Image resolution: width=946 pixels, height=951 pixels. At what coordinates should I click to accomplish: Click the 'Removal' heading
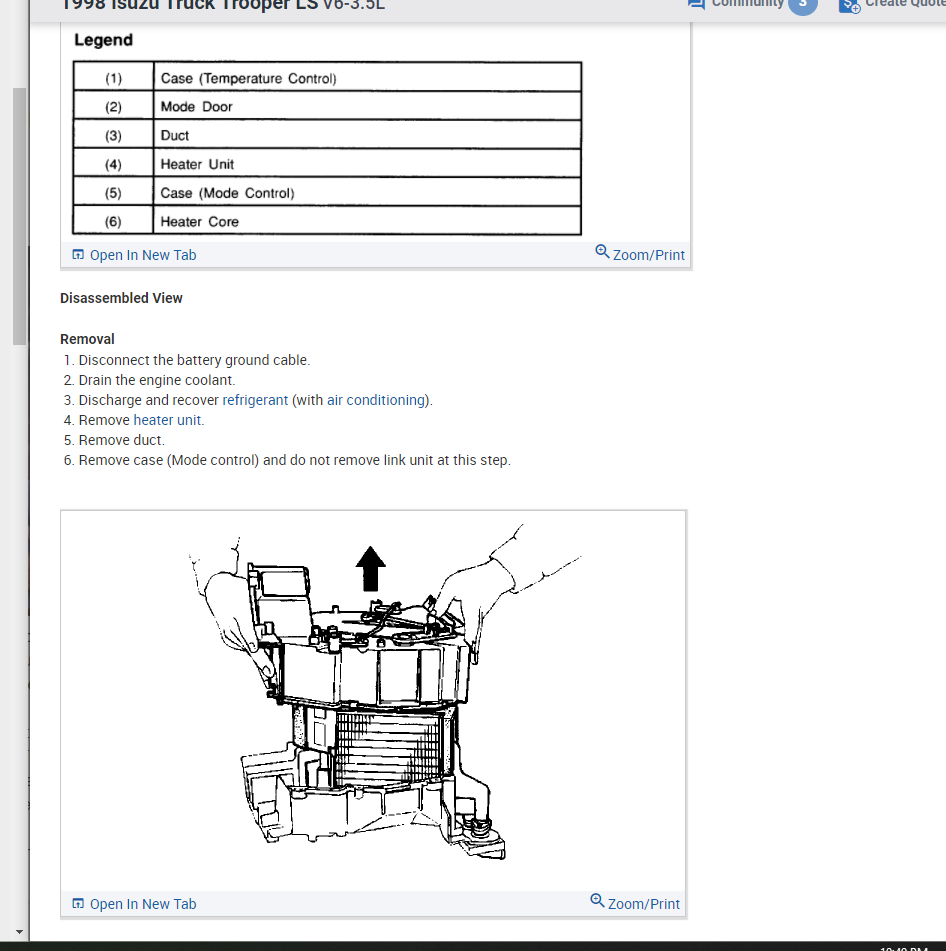[x=87, y=339]
